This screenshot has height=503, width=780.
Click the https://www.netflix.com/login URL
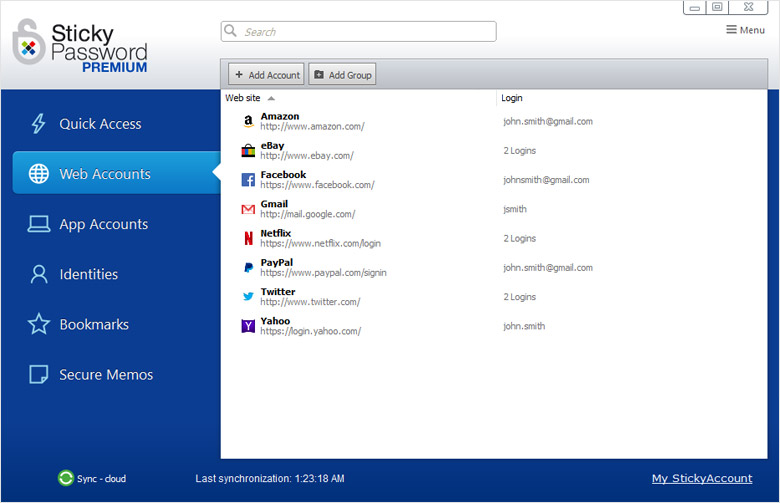[320, 244]
